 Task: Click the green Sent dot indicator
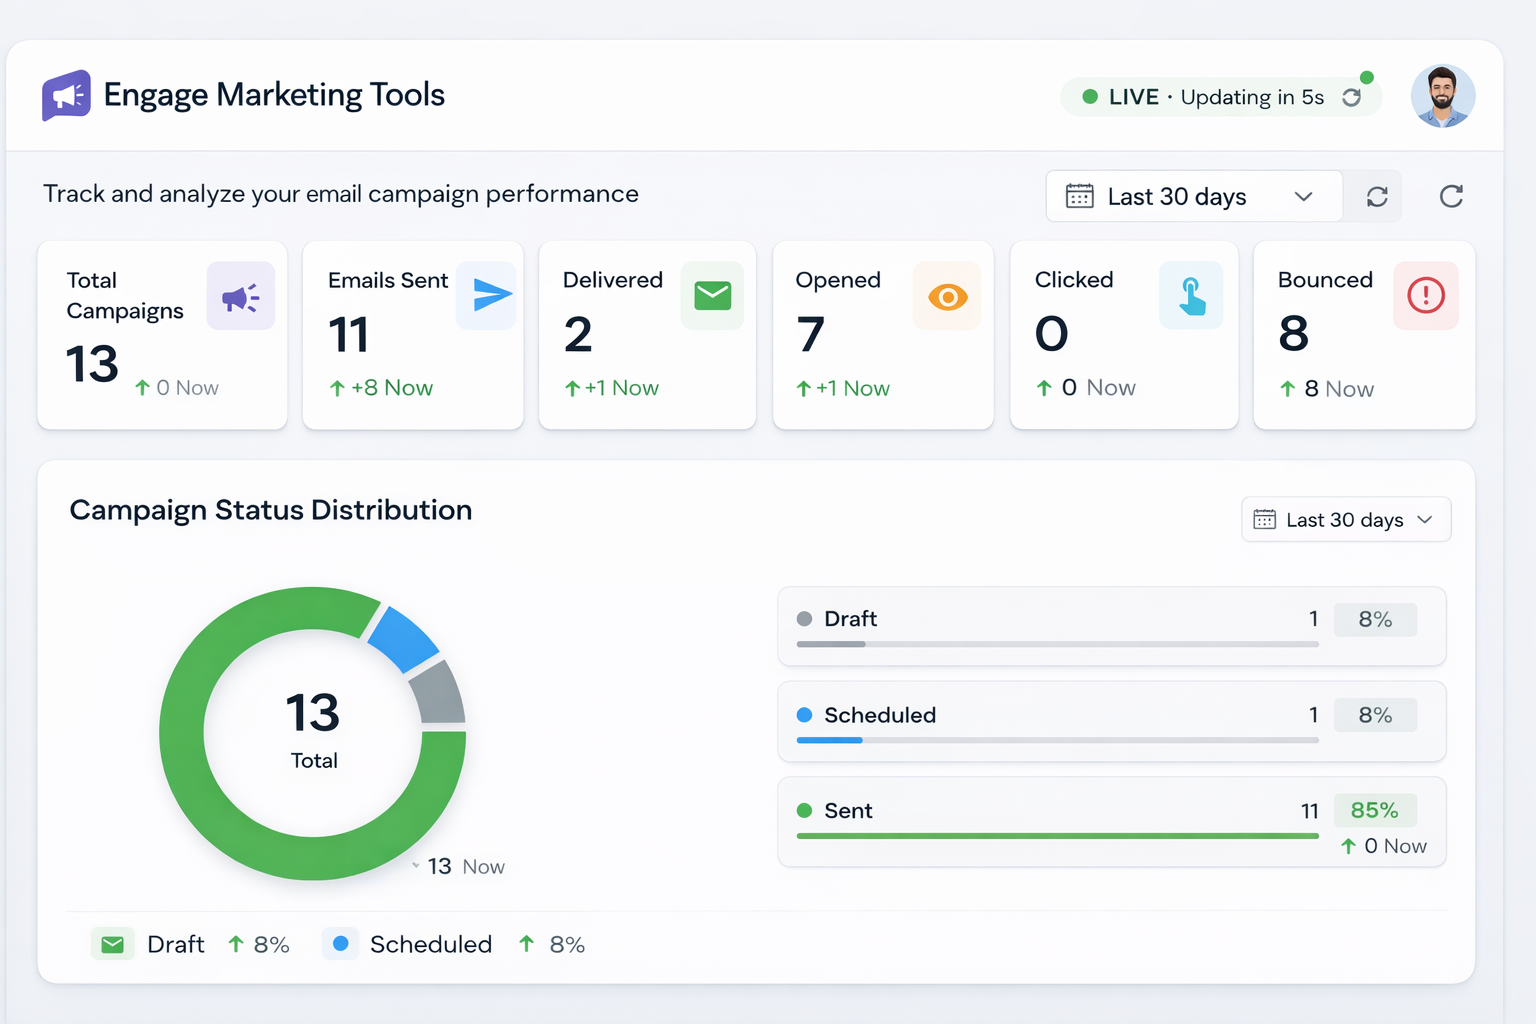click(x=804, y=811)
